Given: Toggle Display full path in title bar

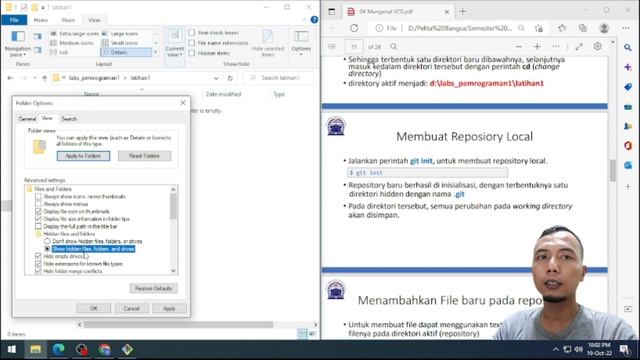Looking at the screenshot, I should [x=38, y=226].
